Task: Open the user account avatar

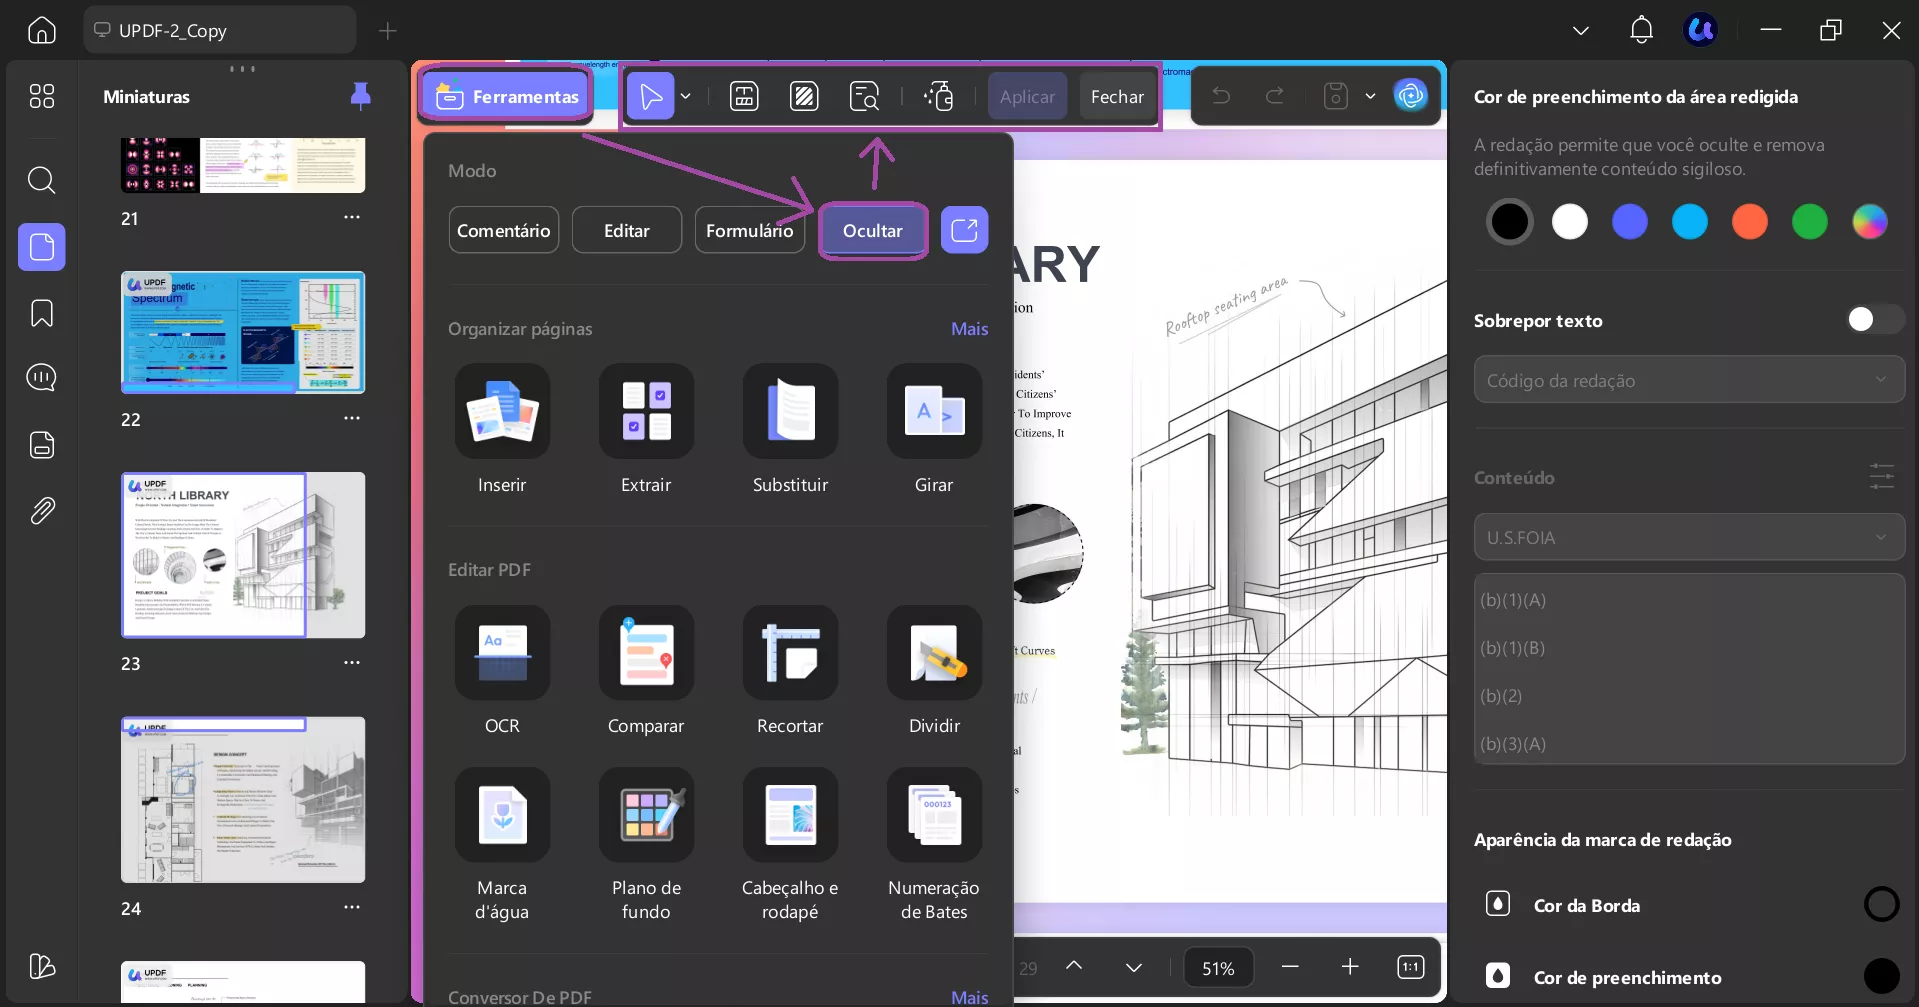Action: tap(1701, 30)
